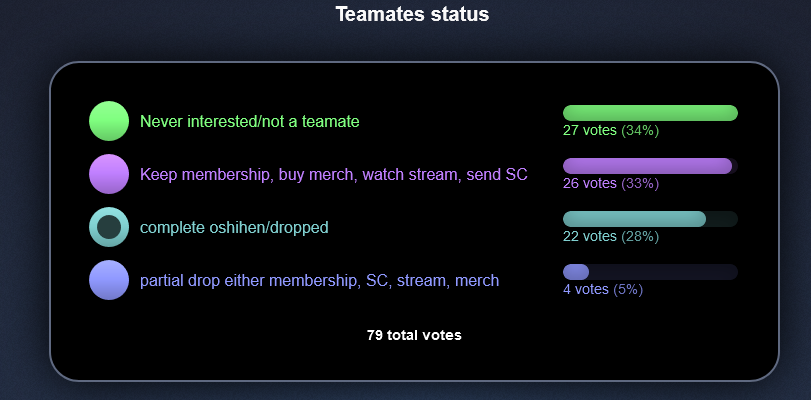Click the "4 votes" count text
This screenshot has width=811, height=400.
click(586, 289)
